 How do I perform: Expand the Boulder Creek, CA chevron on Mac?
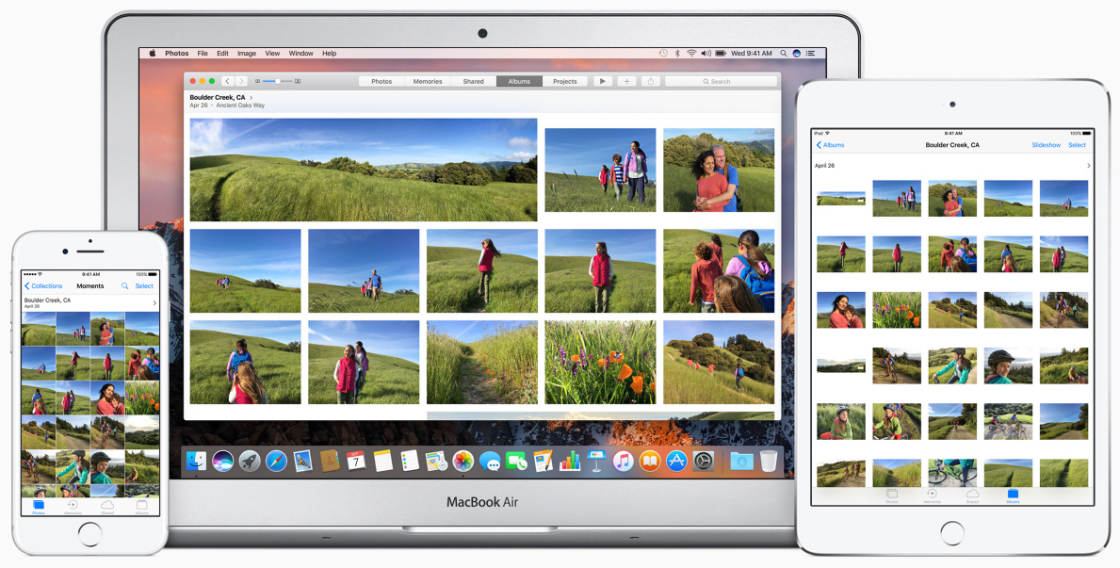[x=252, y=97]
